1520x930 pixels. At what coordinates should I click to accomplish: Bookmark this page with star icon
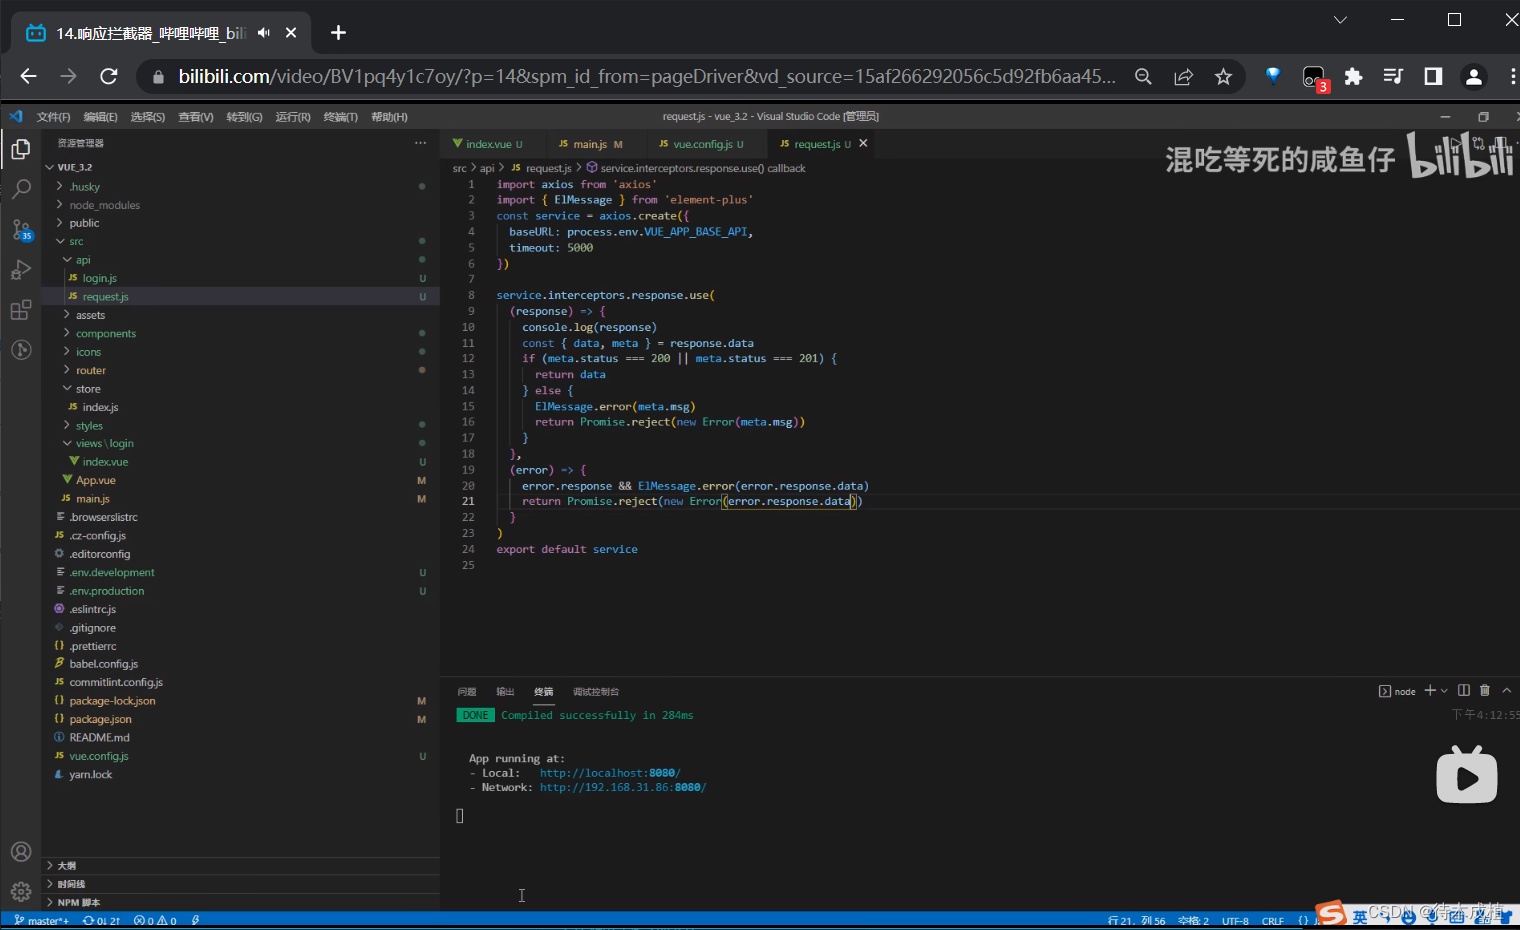(1223, 77)
